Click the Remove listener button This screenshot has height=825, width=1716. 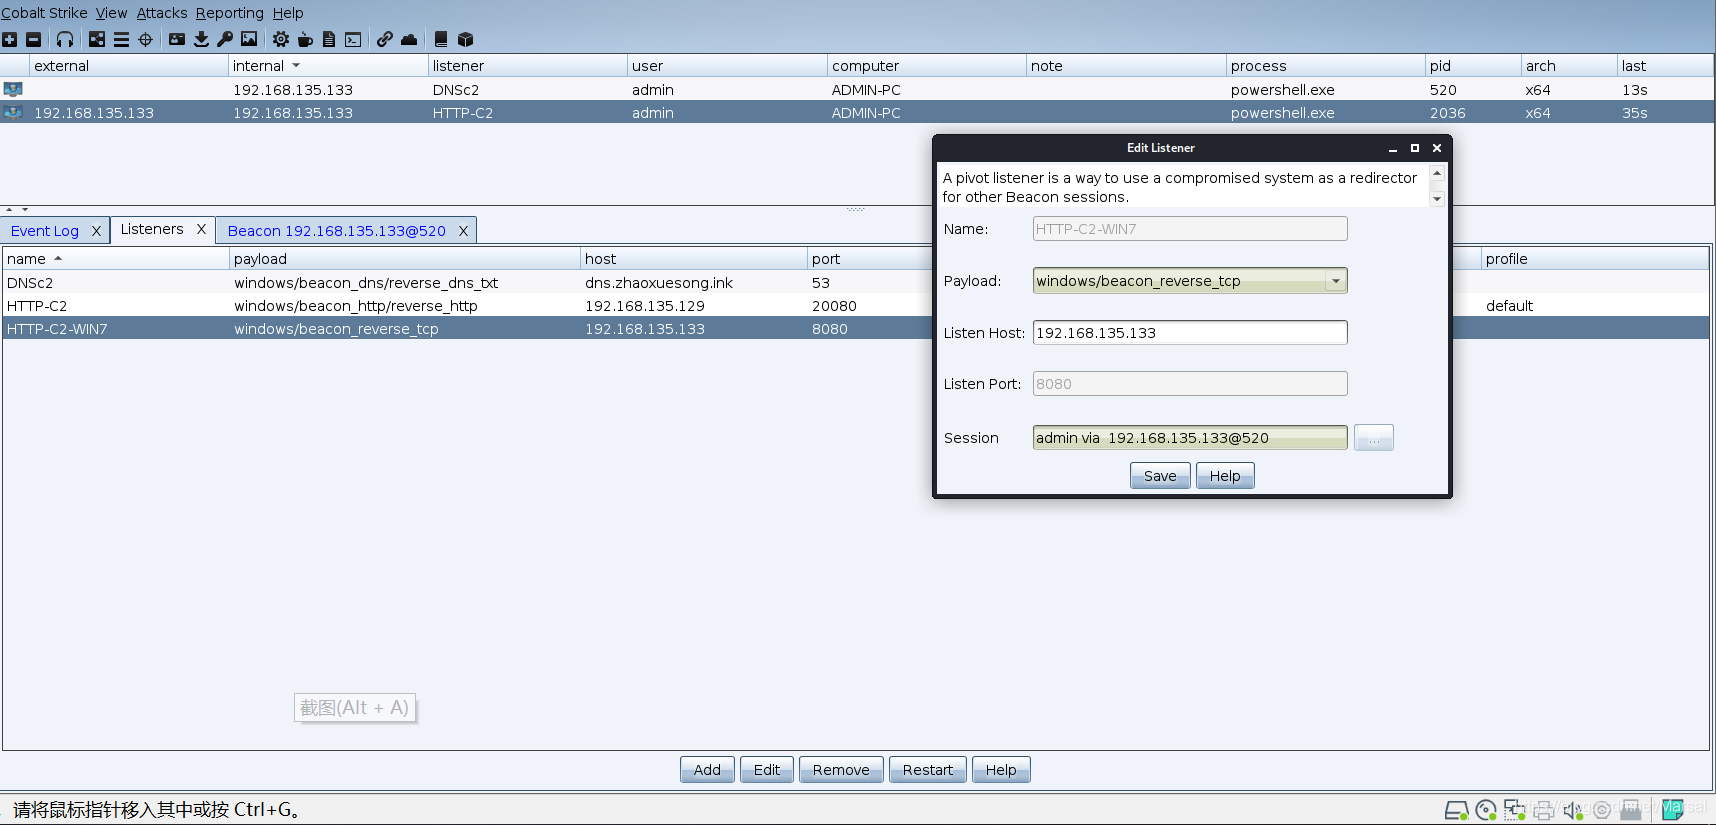pyautogui.click(x=841, y=770)
